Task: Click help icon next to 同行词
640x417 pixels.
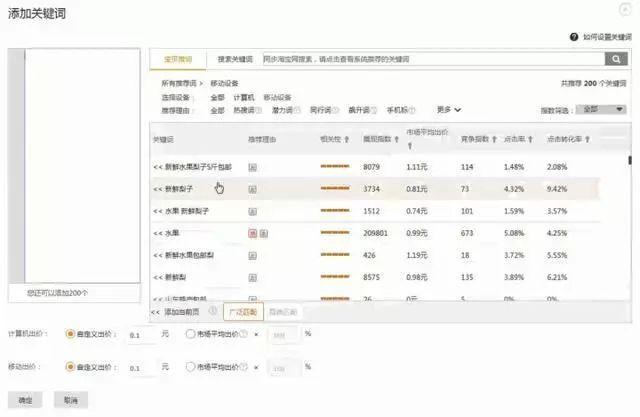Action: tap(336, 110)
